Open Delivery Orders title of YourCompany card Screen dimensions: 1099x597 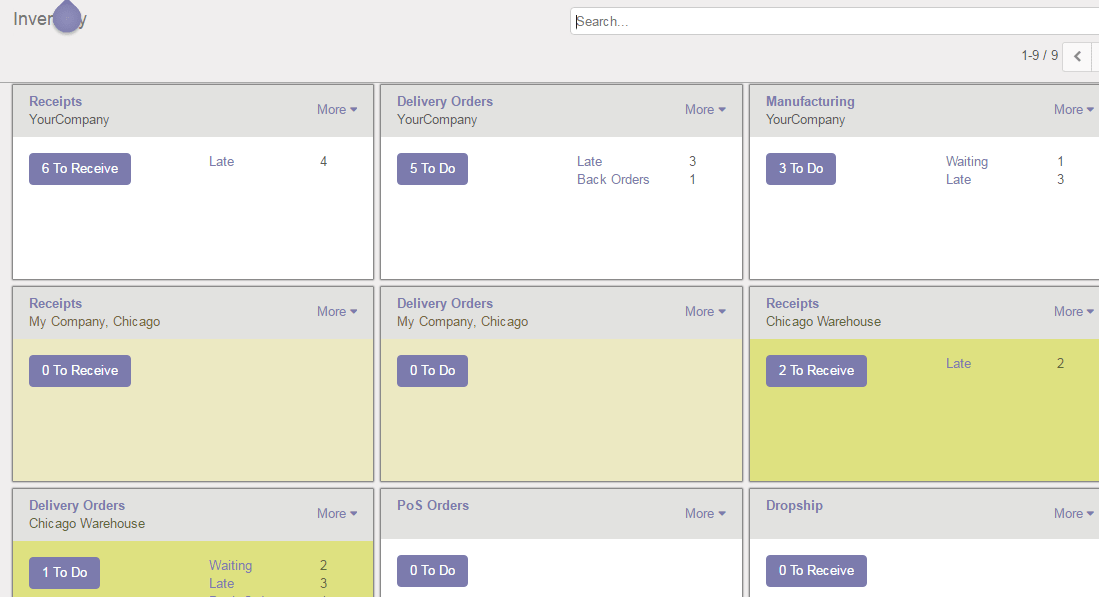tap(445, 102)
